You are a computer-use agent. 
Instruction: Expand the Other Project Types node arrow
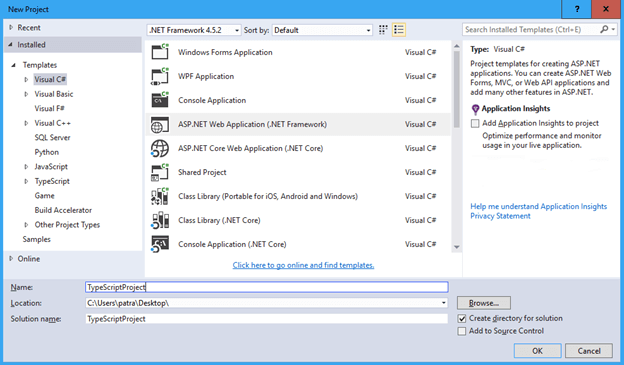click(26, 225)
